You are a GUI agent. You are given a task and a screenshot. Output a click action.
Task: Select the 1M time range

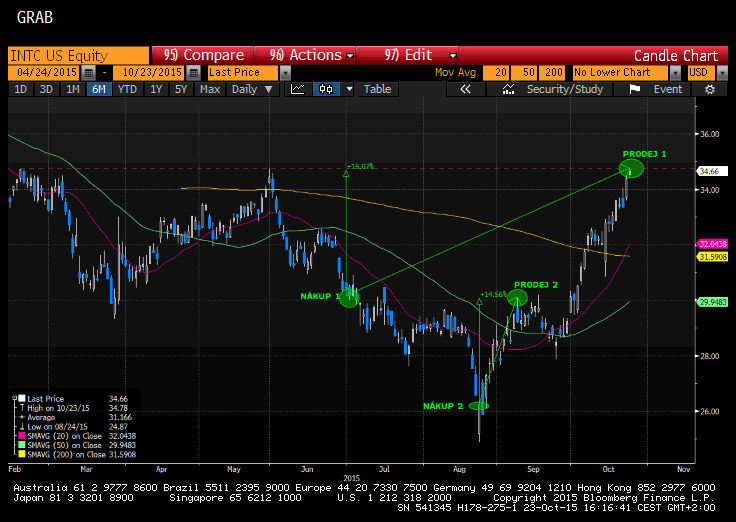(72, 89)
